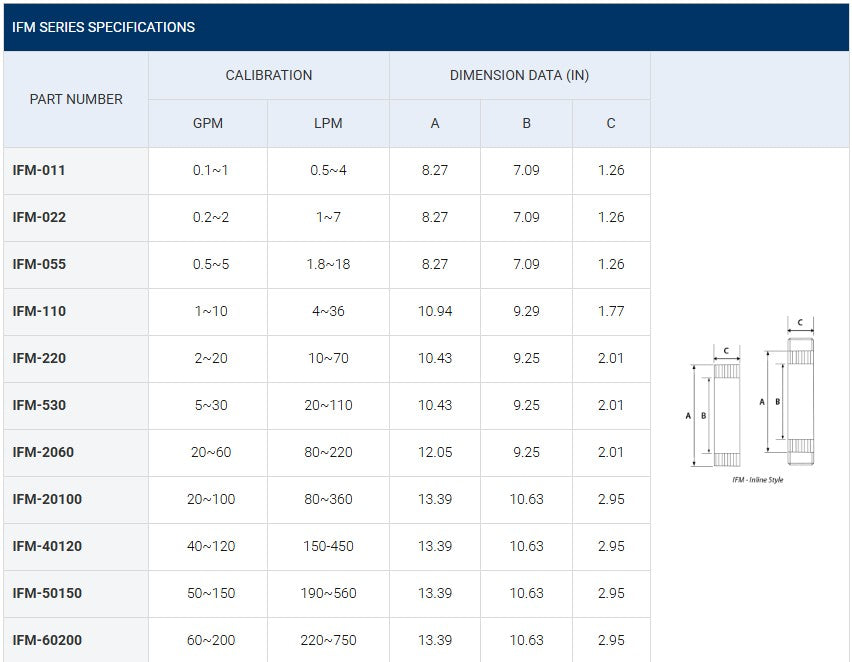Click LPM value 0.5~4
The height and width of the screenshot is (662, 852).
328,170
